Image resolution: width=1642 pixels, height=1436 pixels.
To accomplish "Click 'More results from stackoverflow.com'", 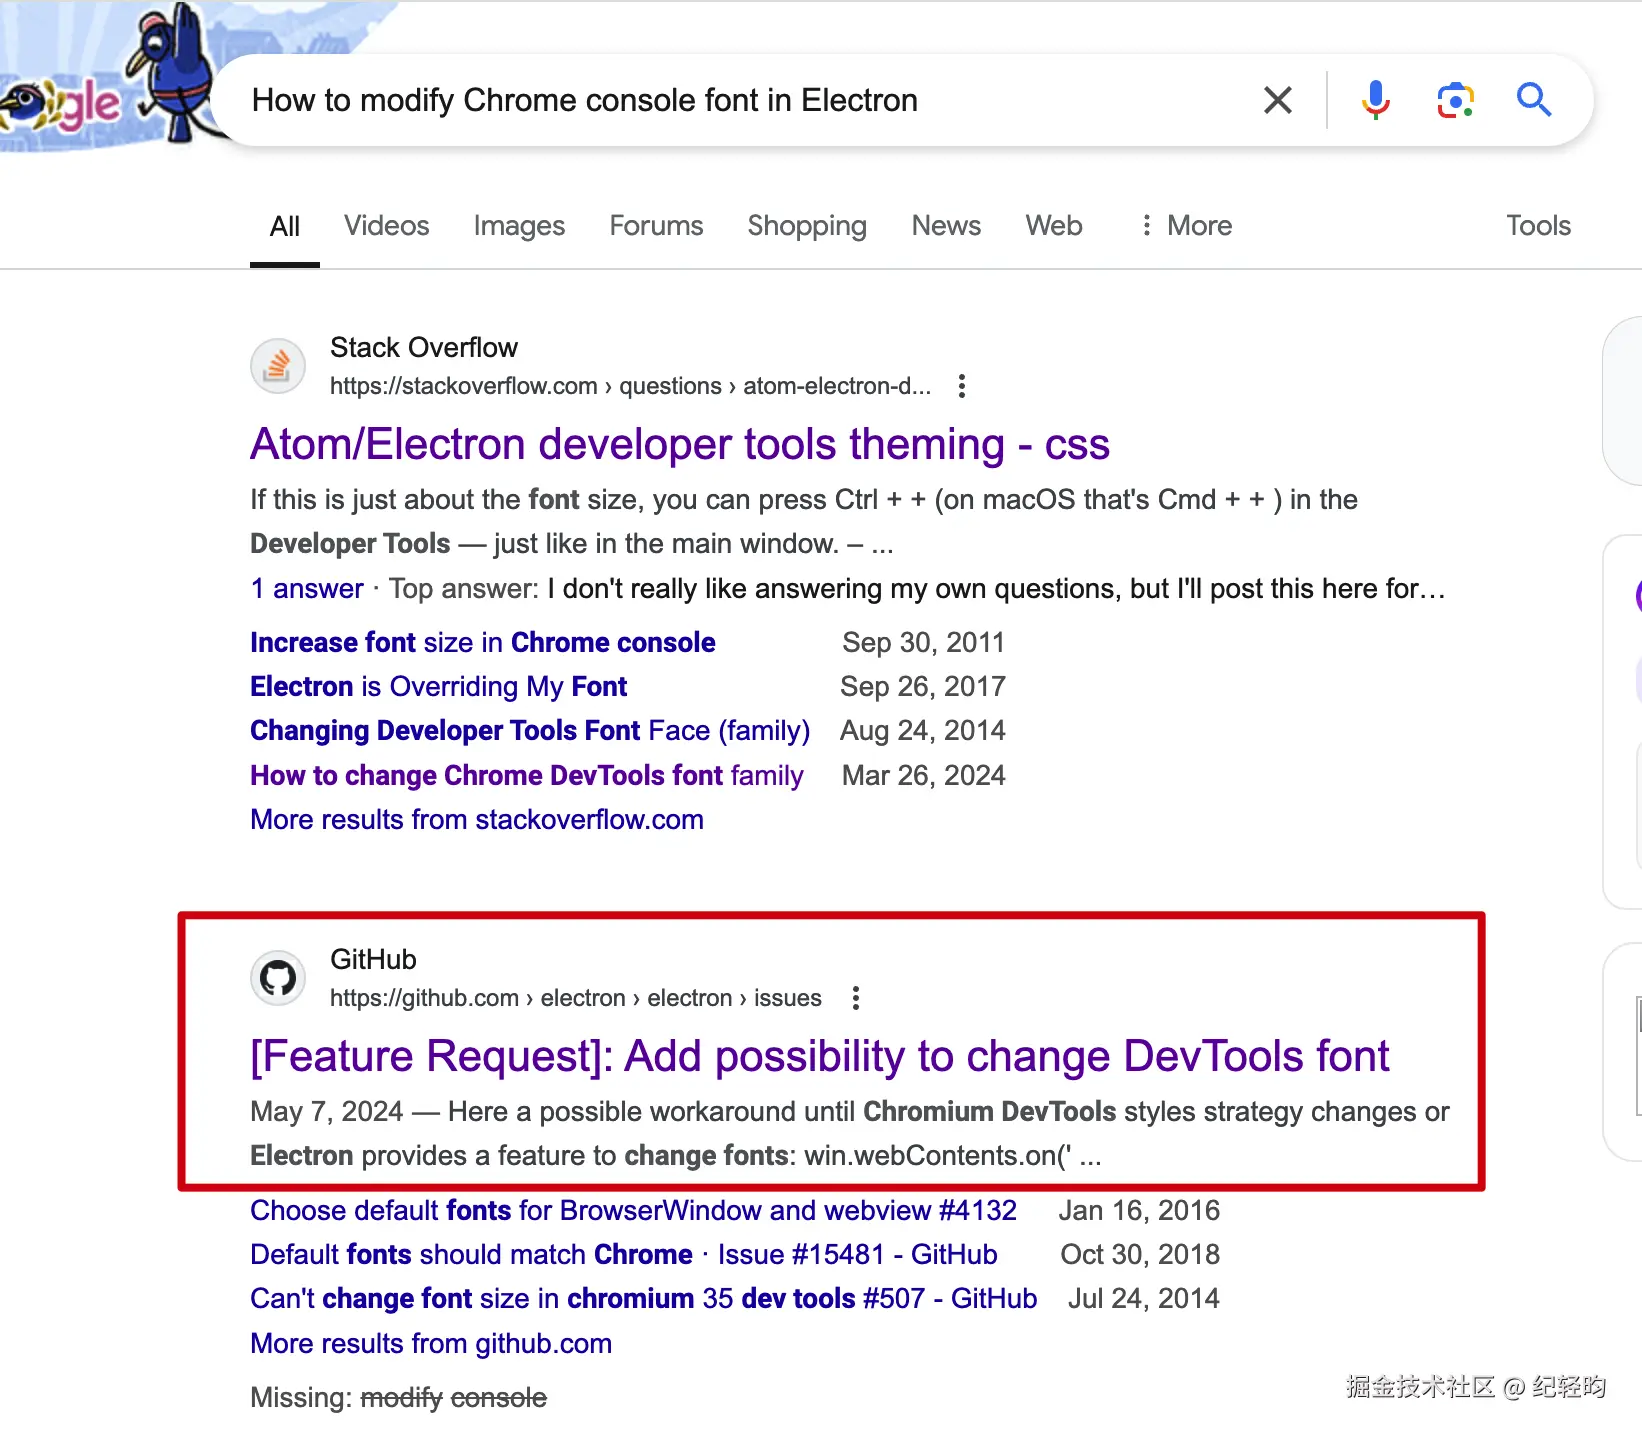I will 476,820.
